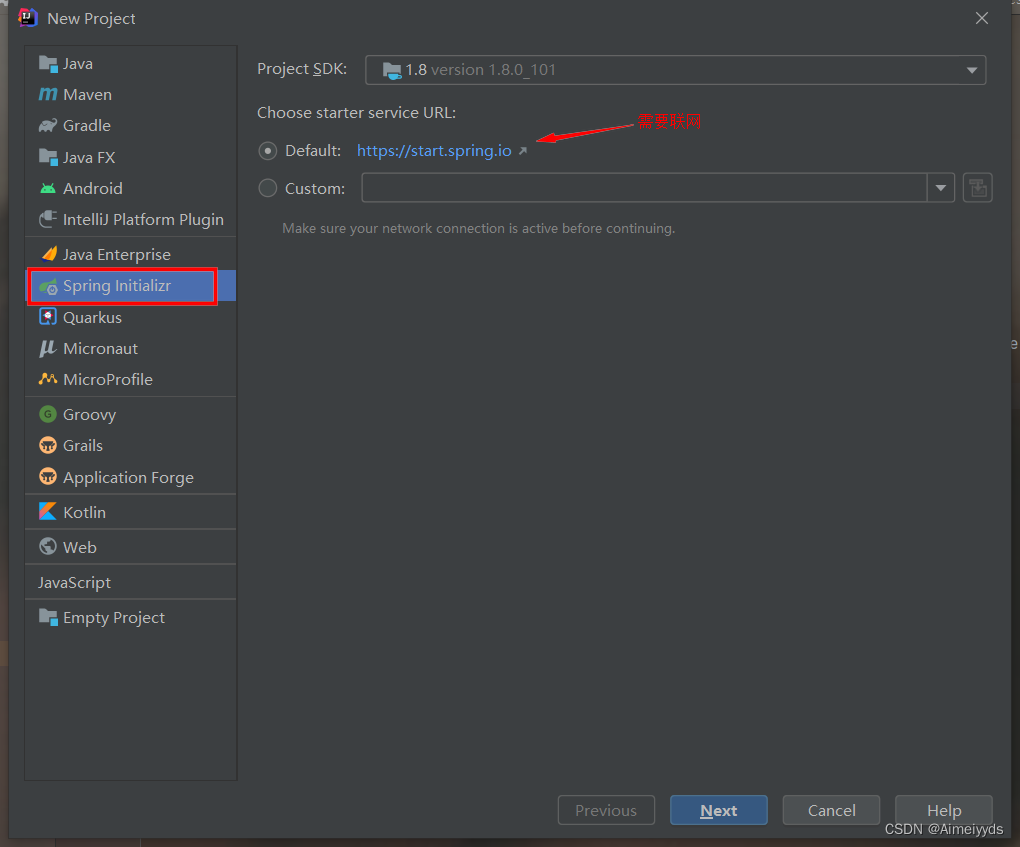Open the https://start.spring.io link

pos(434,151)
